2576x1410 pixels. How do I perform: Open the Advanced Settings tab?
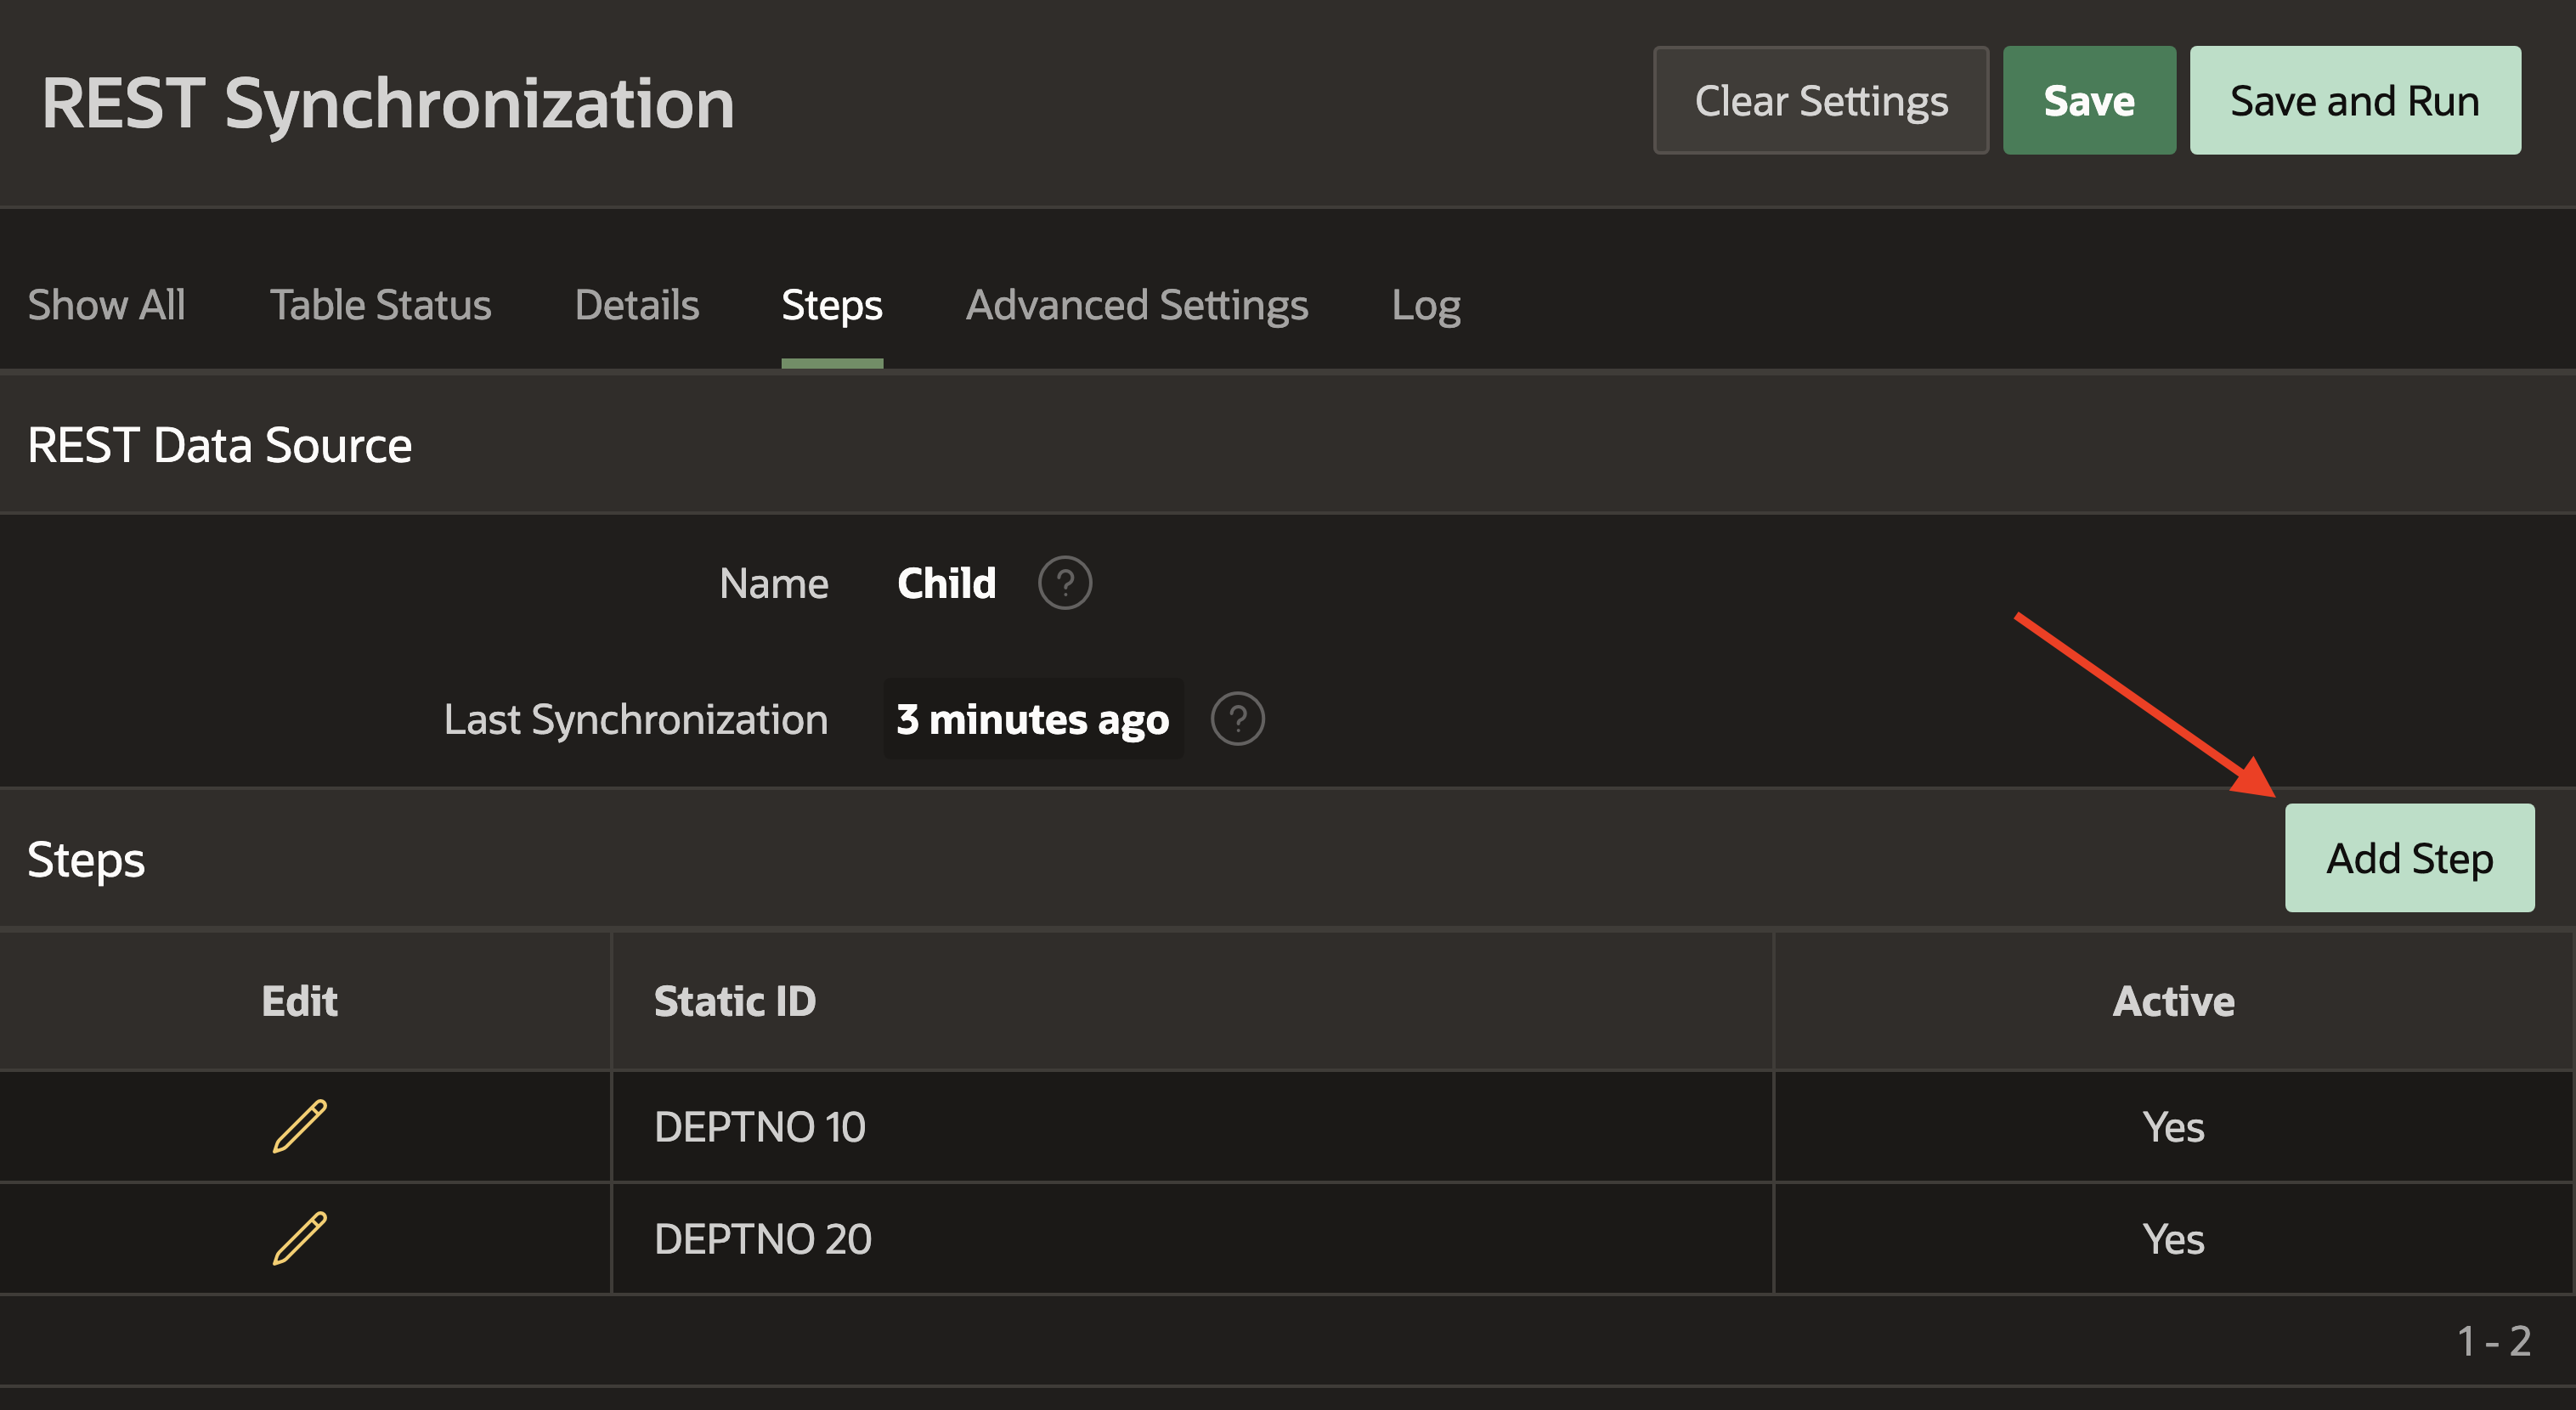[x=1138, y=305]
